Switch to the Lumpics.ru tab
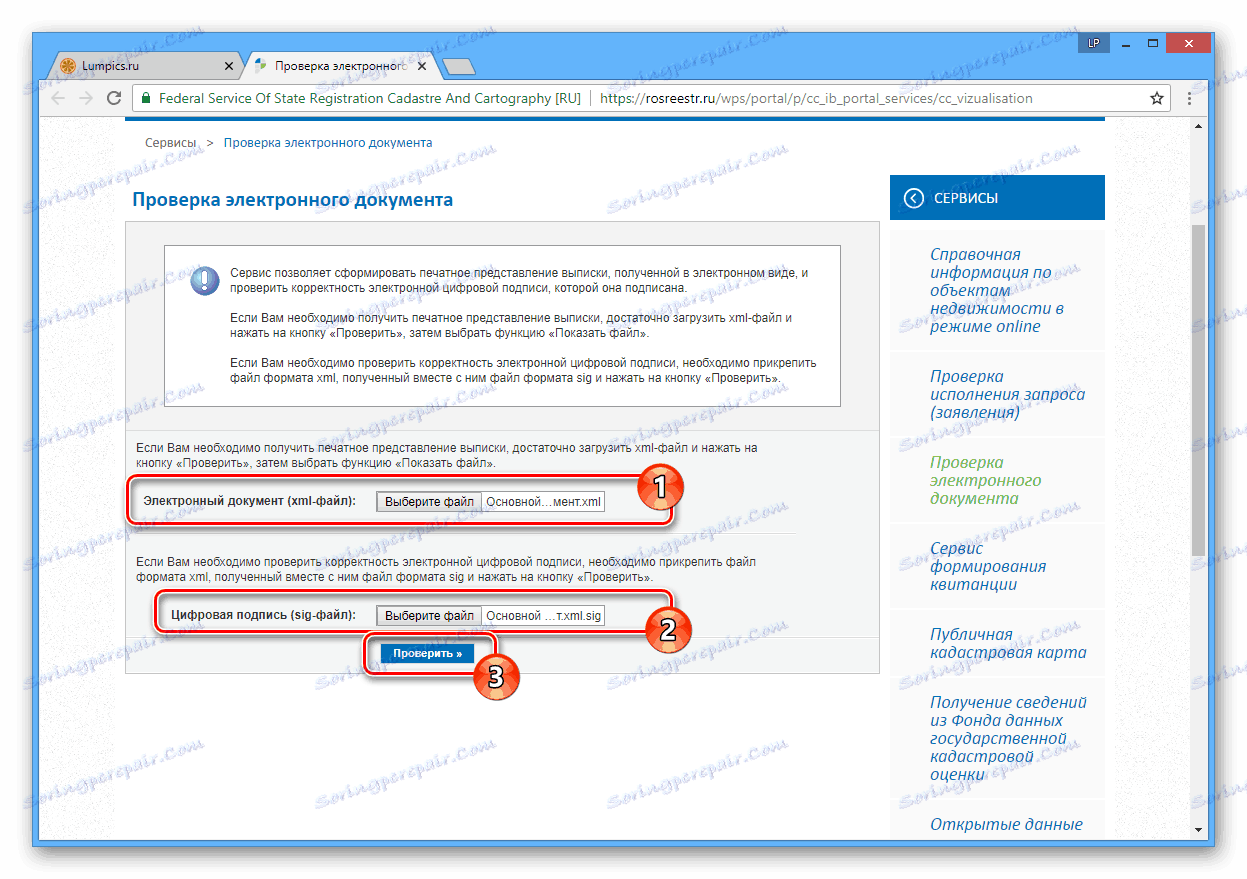The width and height of the screenshot is (1247, 879). pos(145,66)
